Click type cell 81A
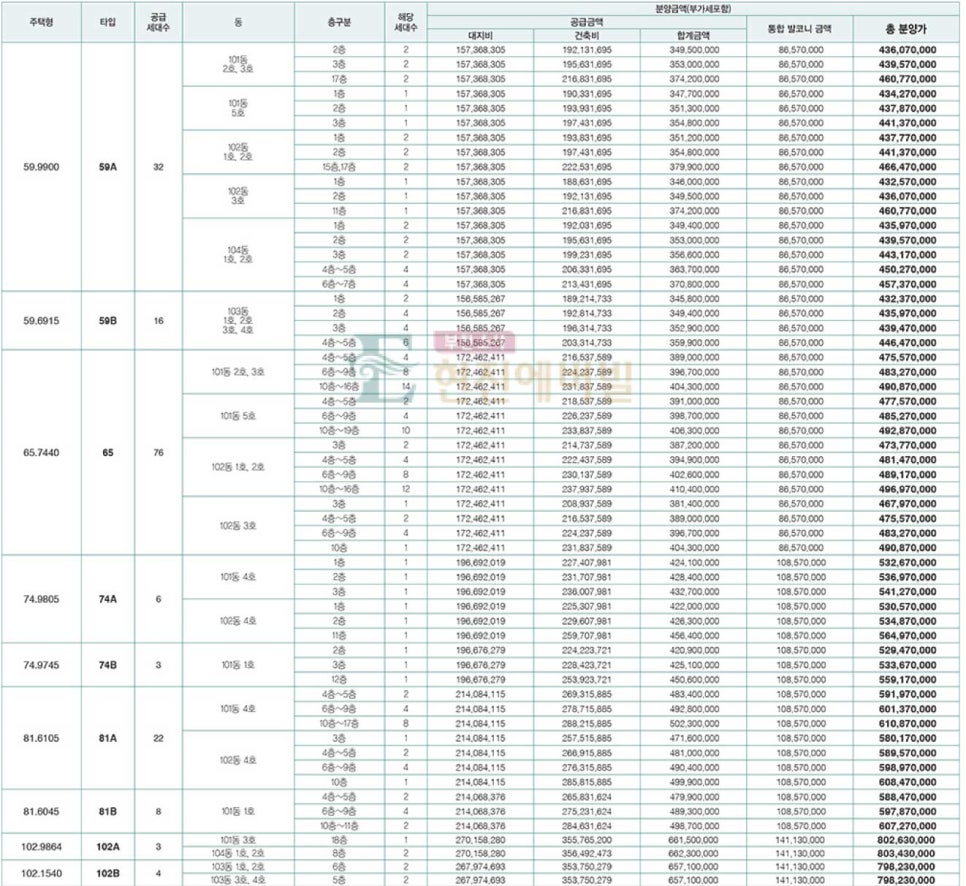 108,738
